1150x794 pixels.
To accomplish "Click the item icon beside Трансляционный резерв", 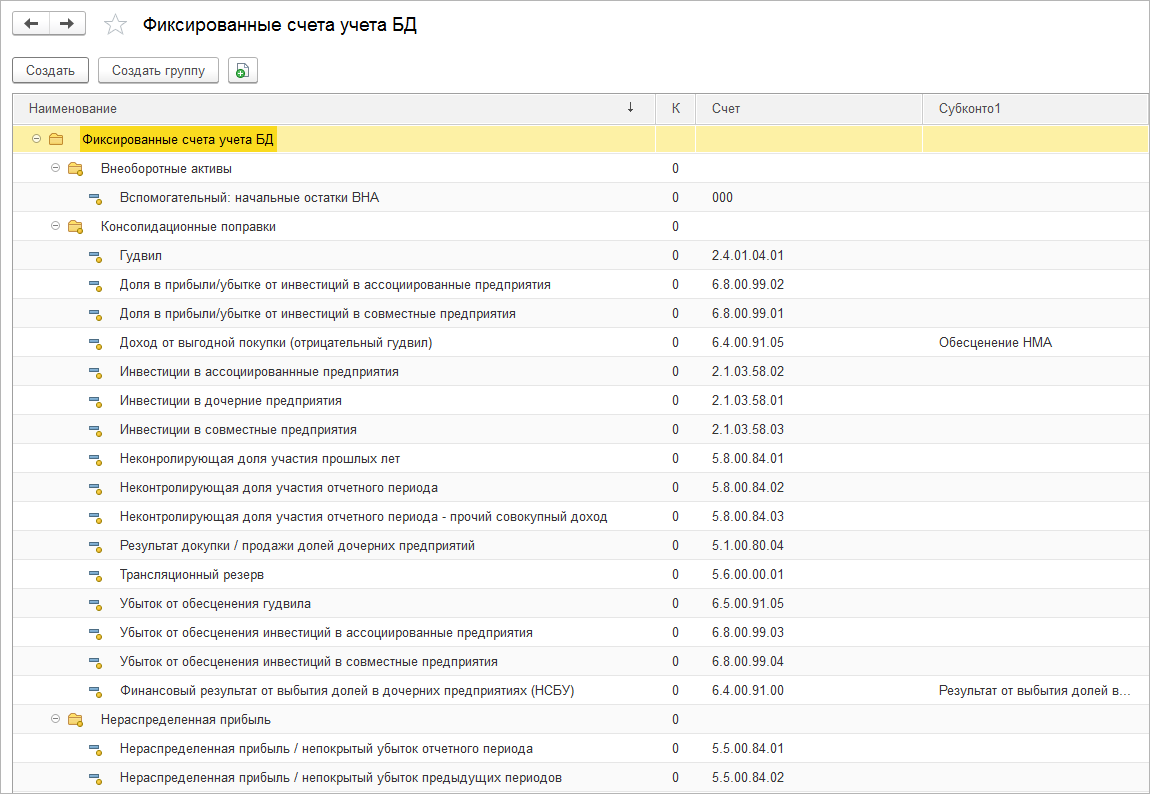I will click(95, 575).
